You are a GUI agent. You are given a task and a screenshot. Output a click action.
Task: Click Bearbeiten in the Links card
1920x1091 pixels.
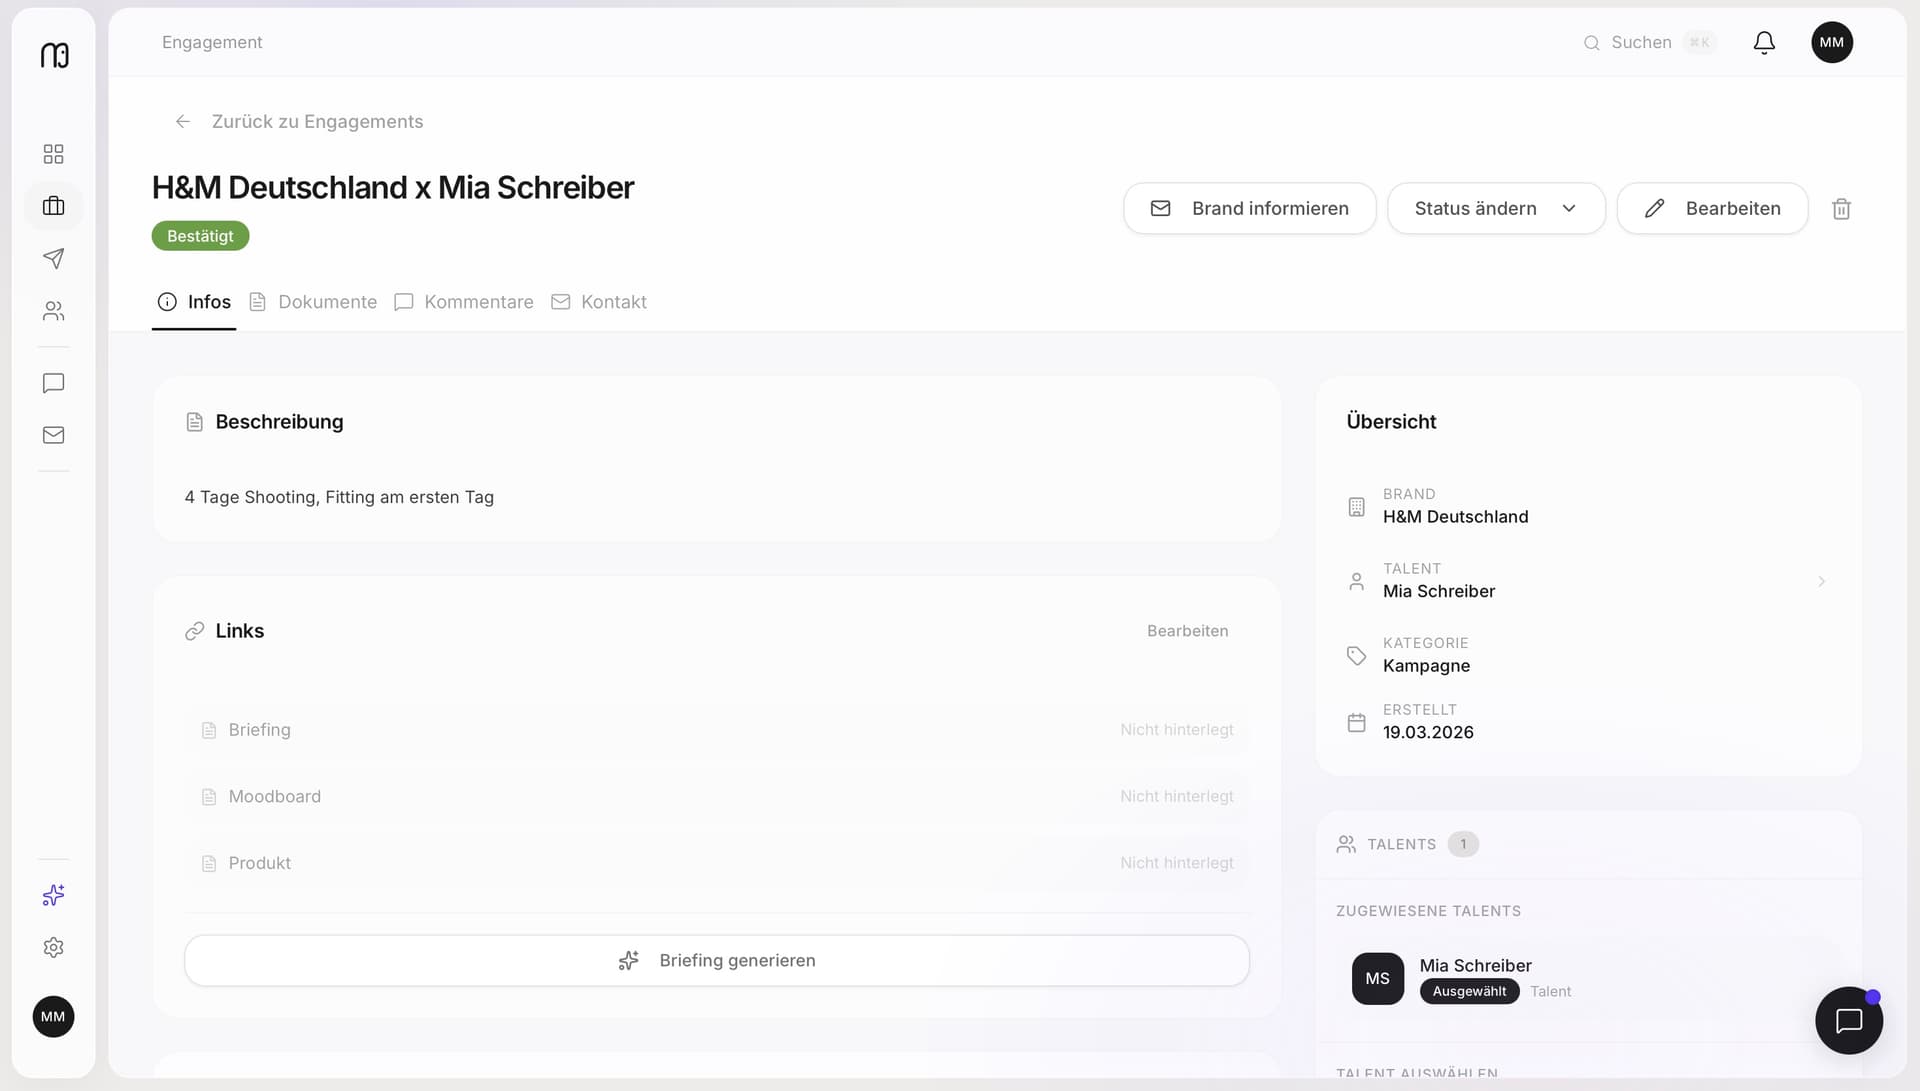pyautogui.click(x=1187, y=631)
